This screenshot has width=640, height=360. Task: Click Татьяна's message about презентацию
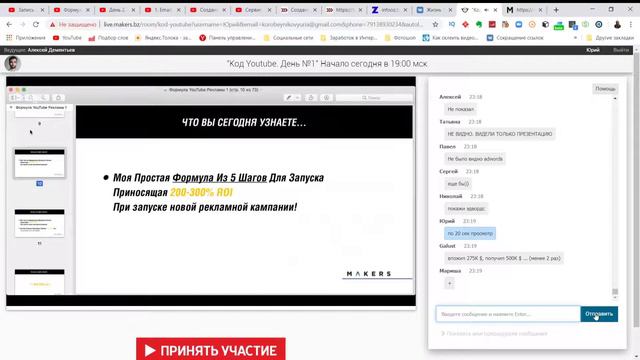500,134
